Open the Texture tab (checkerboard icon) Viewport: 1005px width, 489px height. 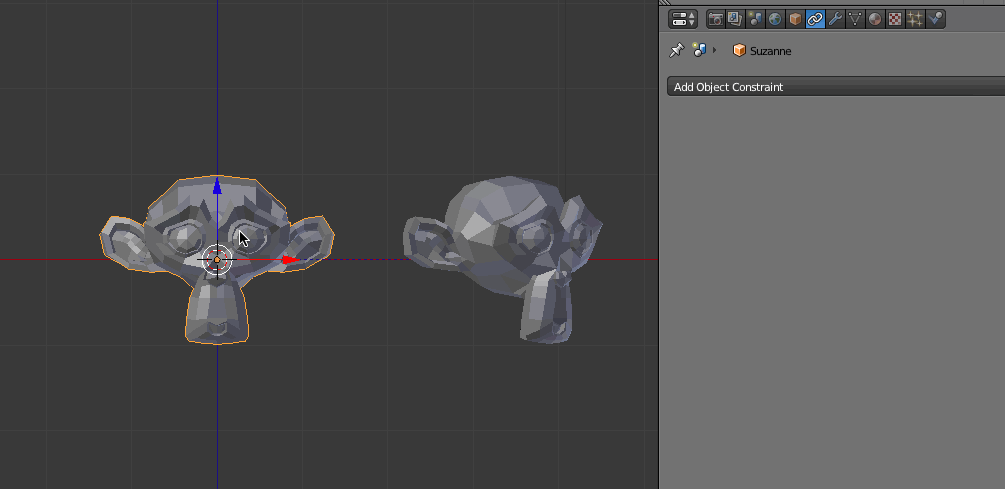coord(894,19)
